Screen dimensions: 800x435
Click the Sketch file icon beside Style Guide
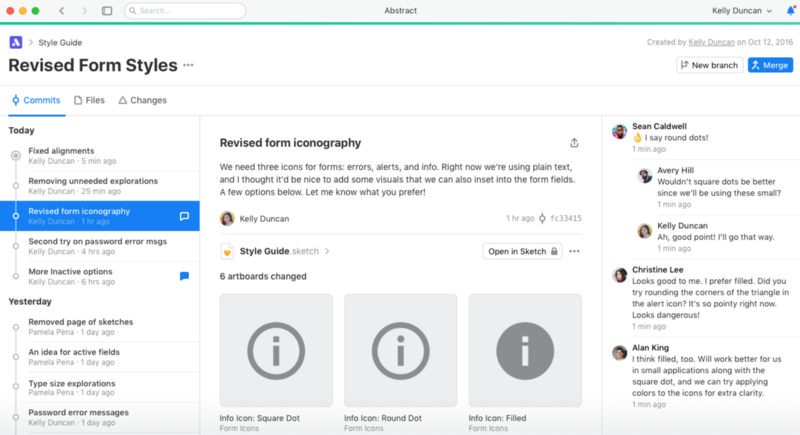click(x=227, y=251)
